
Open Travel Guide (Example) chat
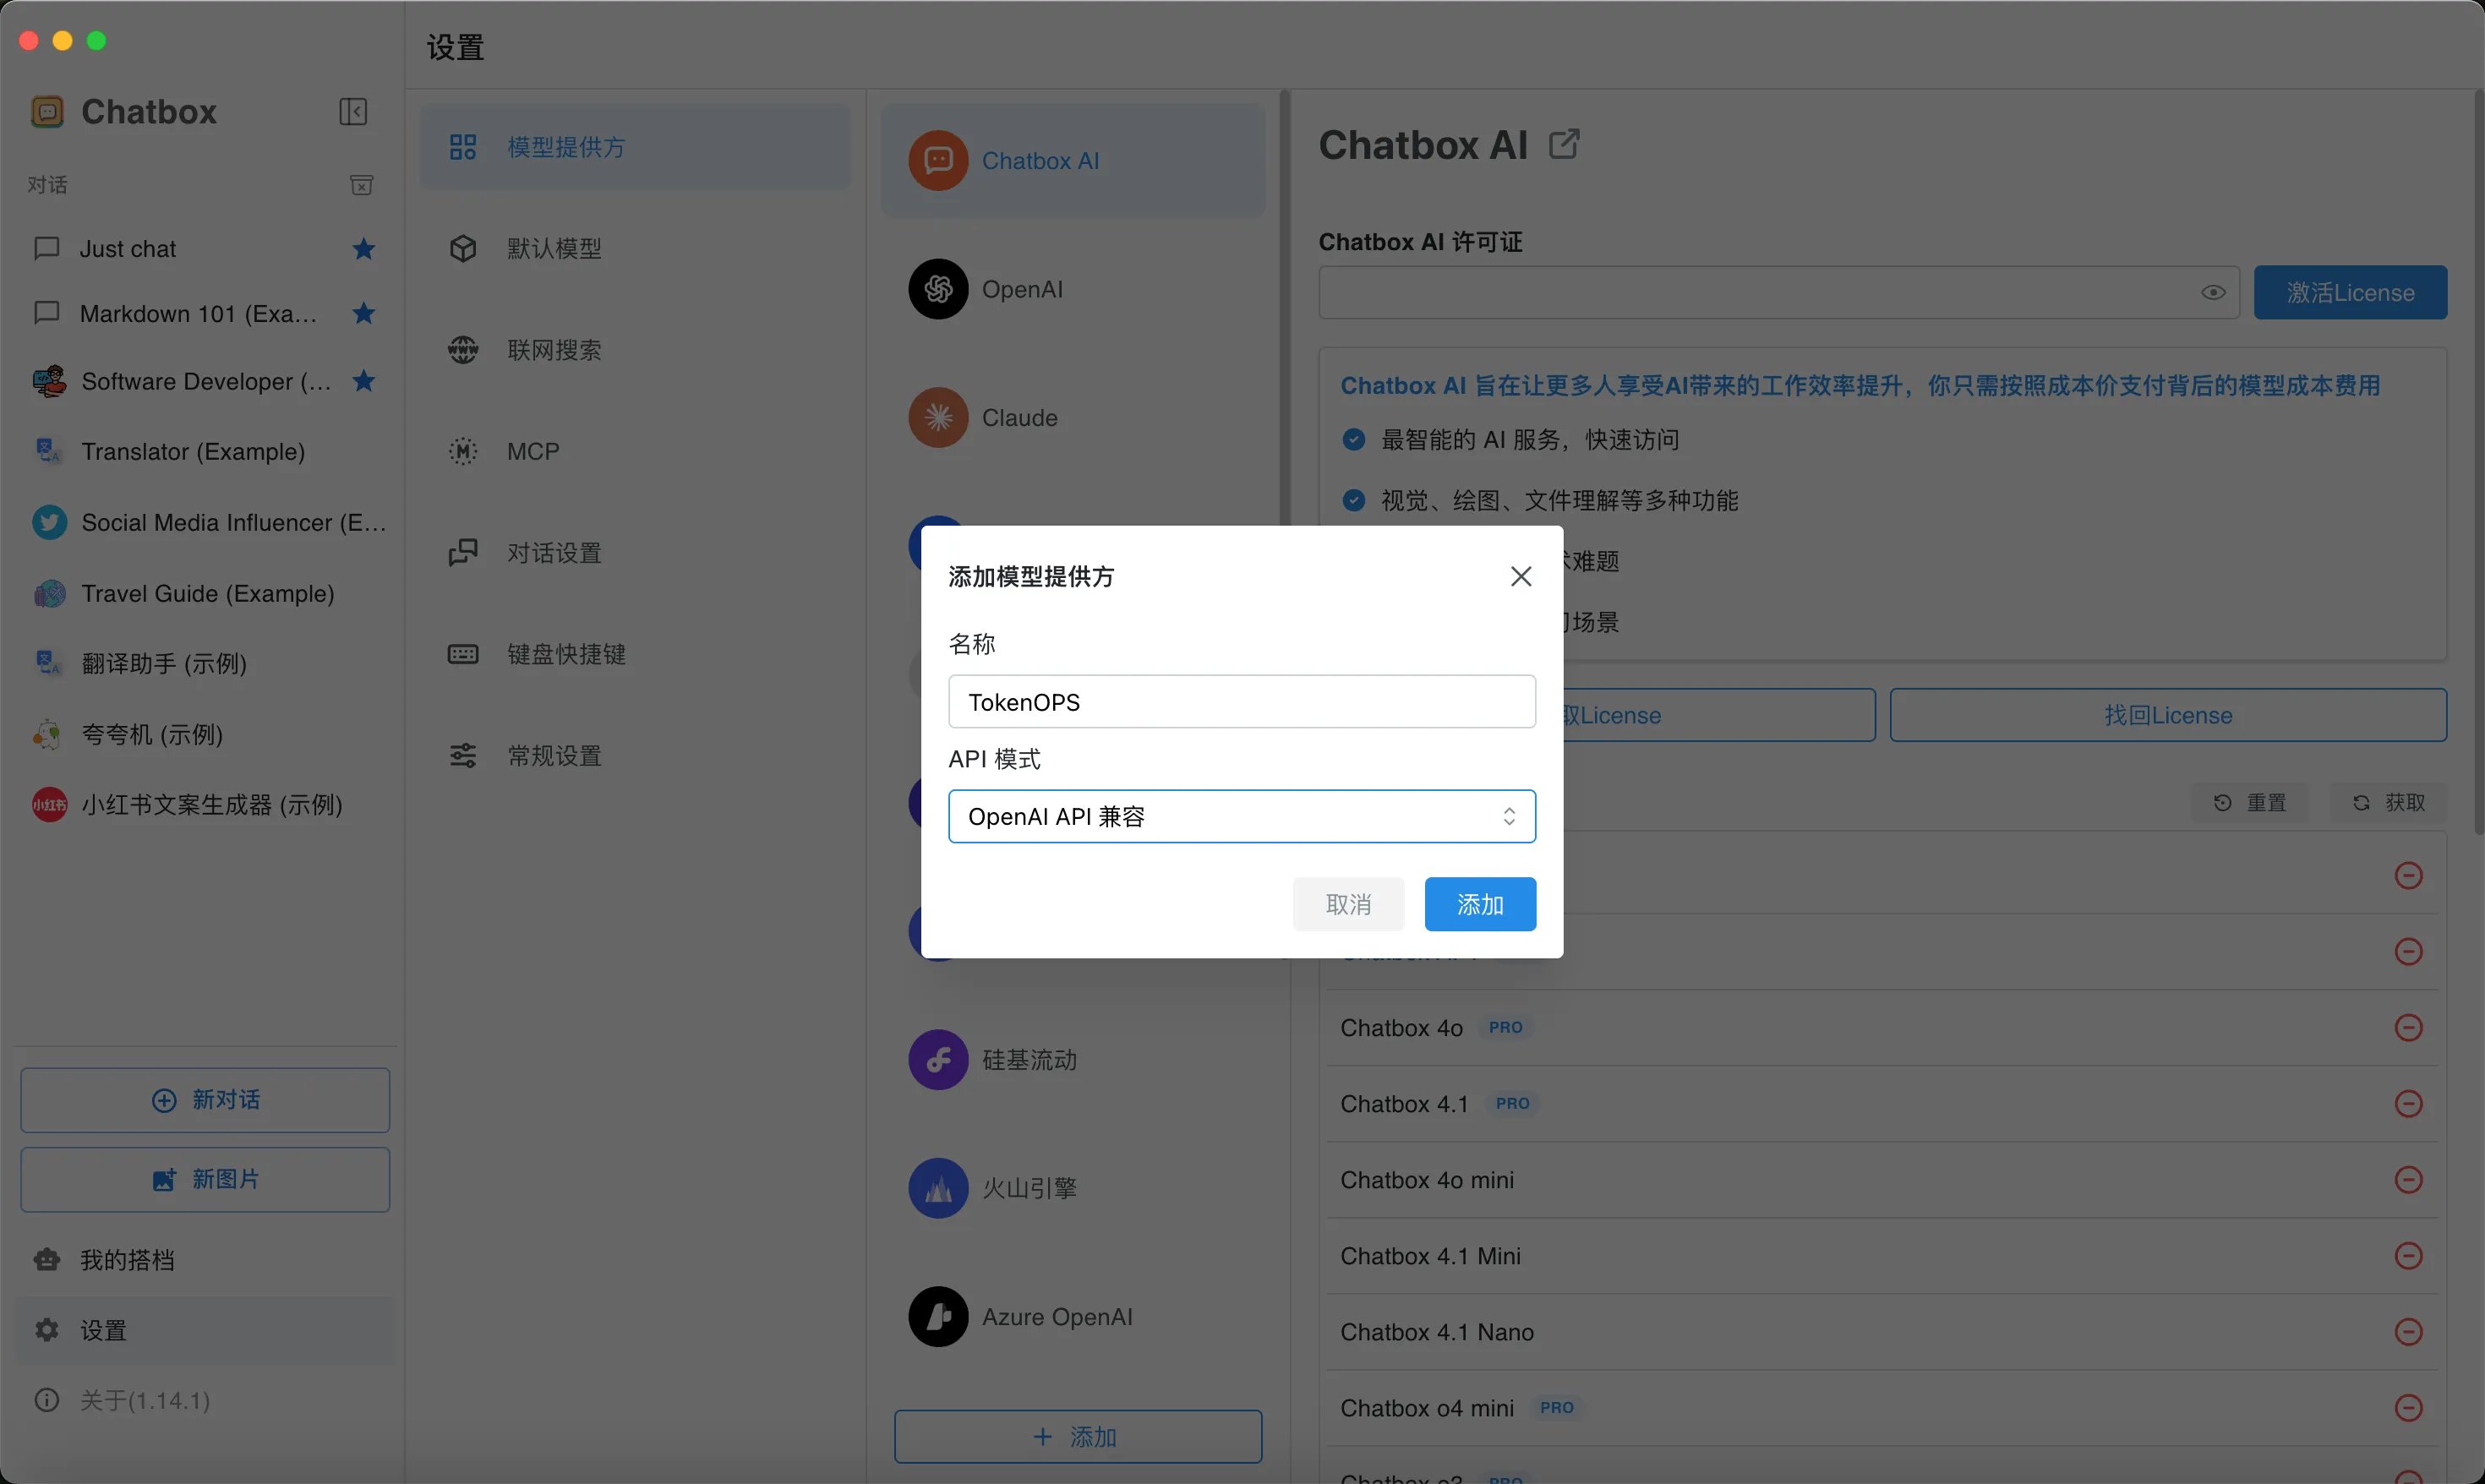[204, 593]
